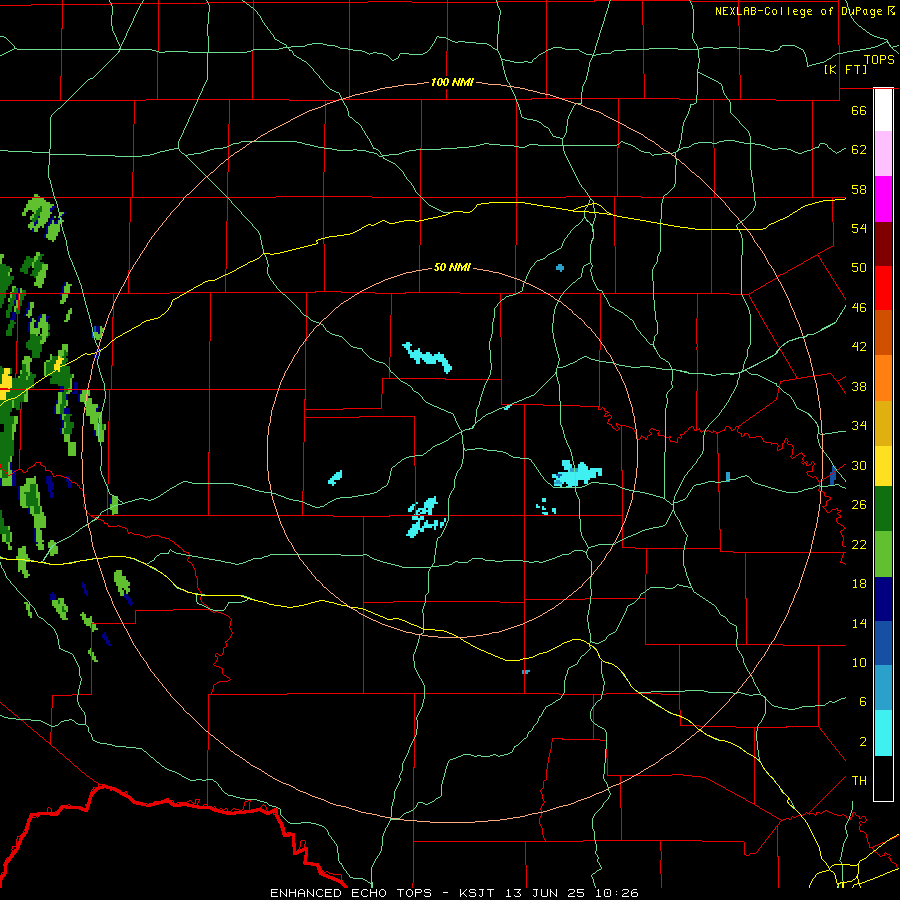The image size is (900, 900).
Task: Pick the cyan legend swatch
Action: coord(883,733)
